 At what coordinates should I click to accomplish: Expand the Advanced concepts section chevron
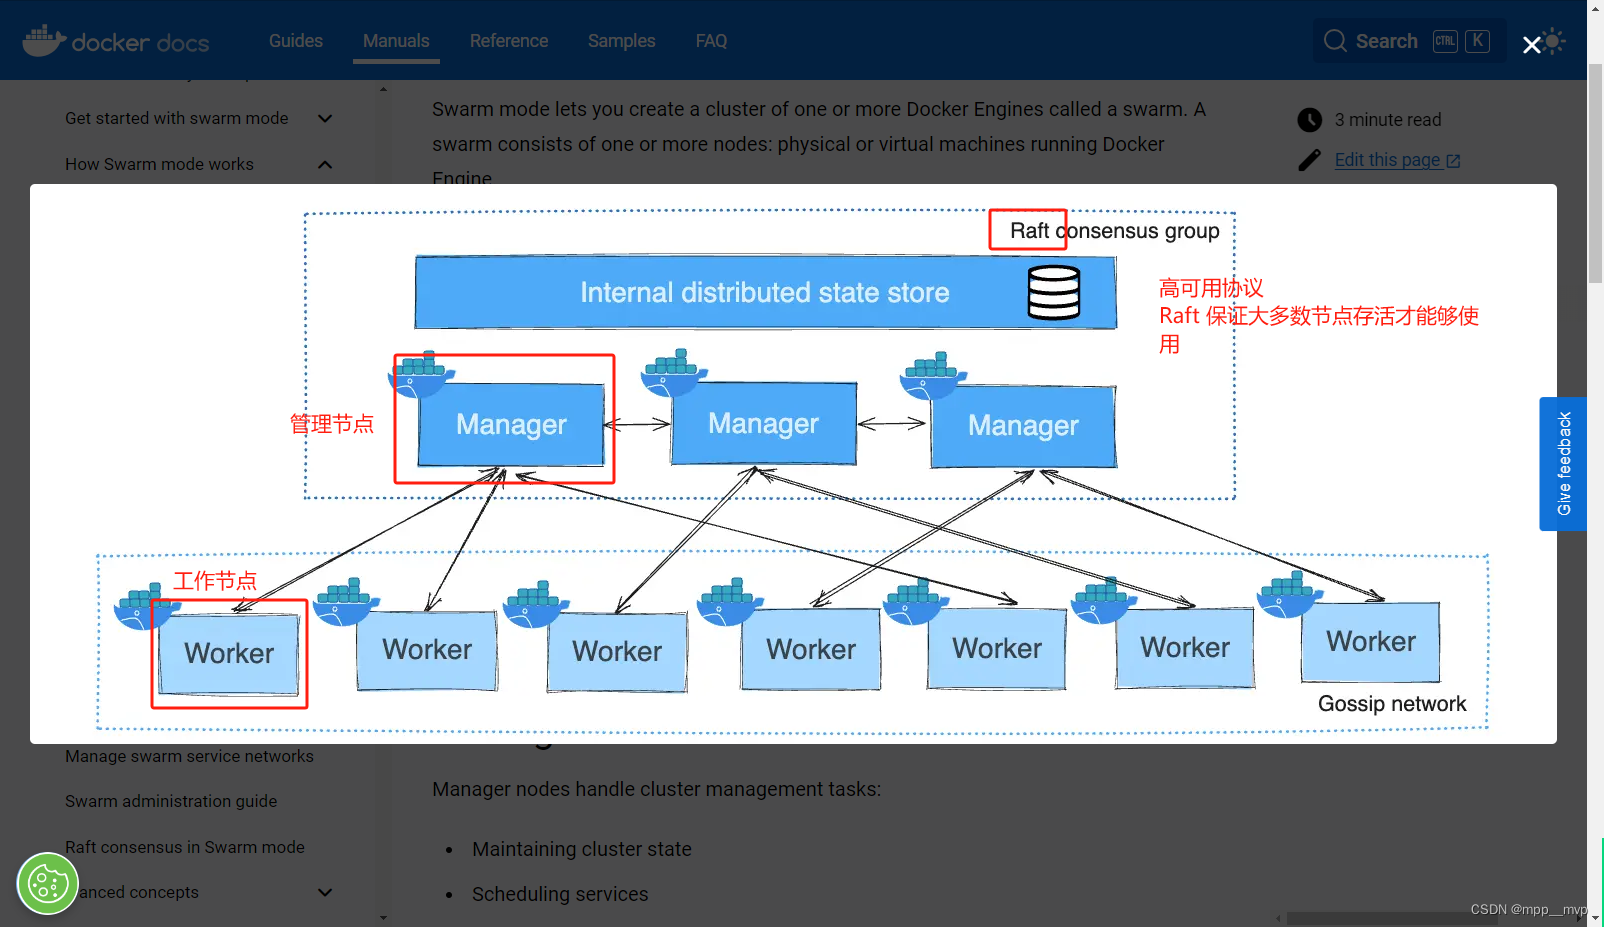325,892
